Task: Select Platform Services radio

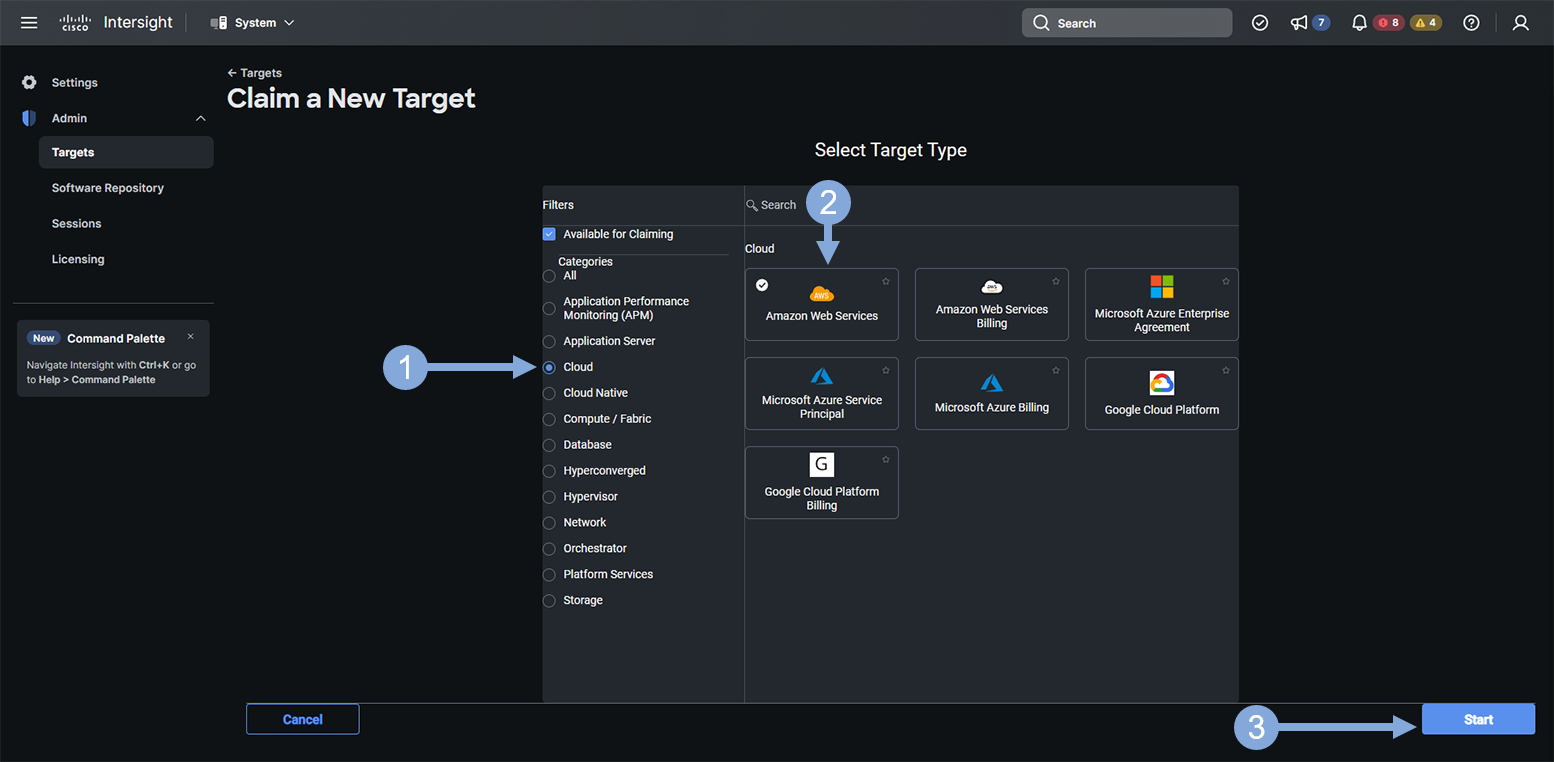Action: (549, 575)
